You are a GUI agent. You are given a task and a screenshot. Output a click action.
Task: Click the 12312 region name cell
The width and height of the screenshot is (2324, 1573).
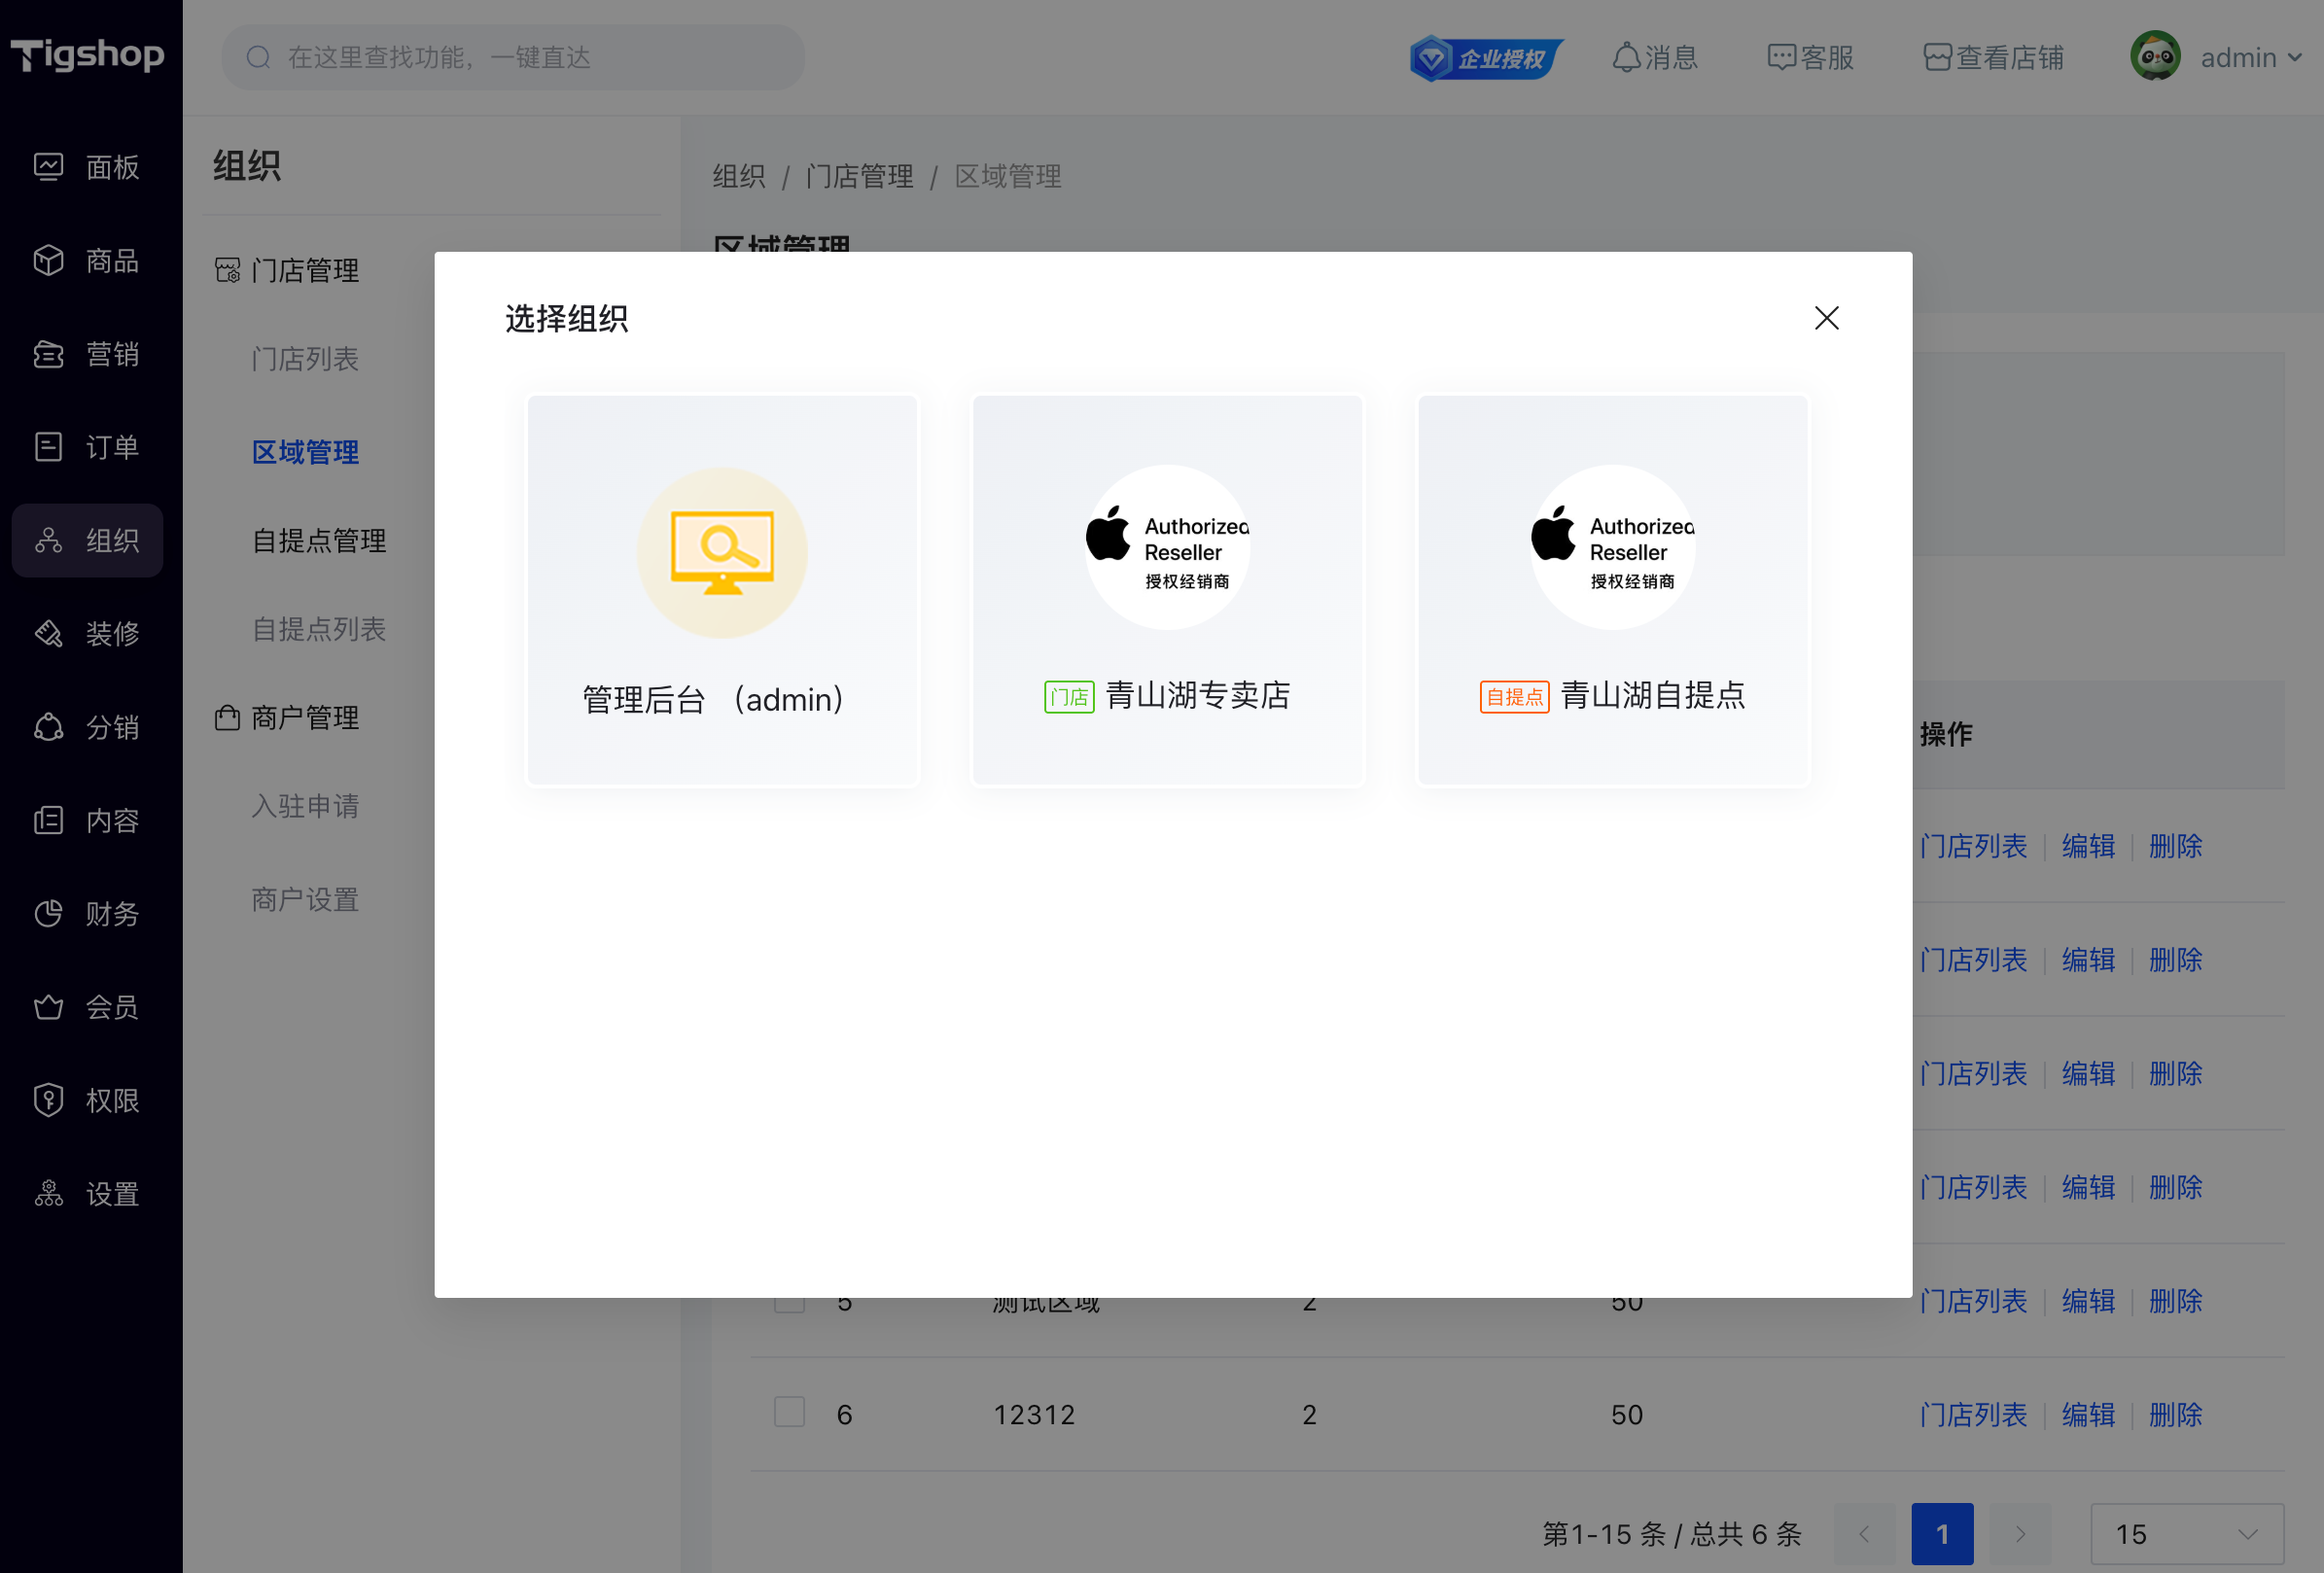tap(1033, 1414)
